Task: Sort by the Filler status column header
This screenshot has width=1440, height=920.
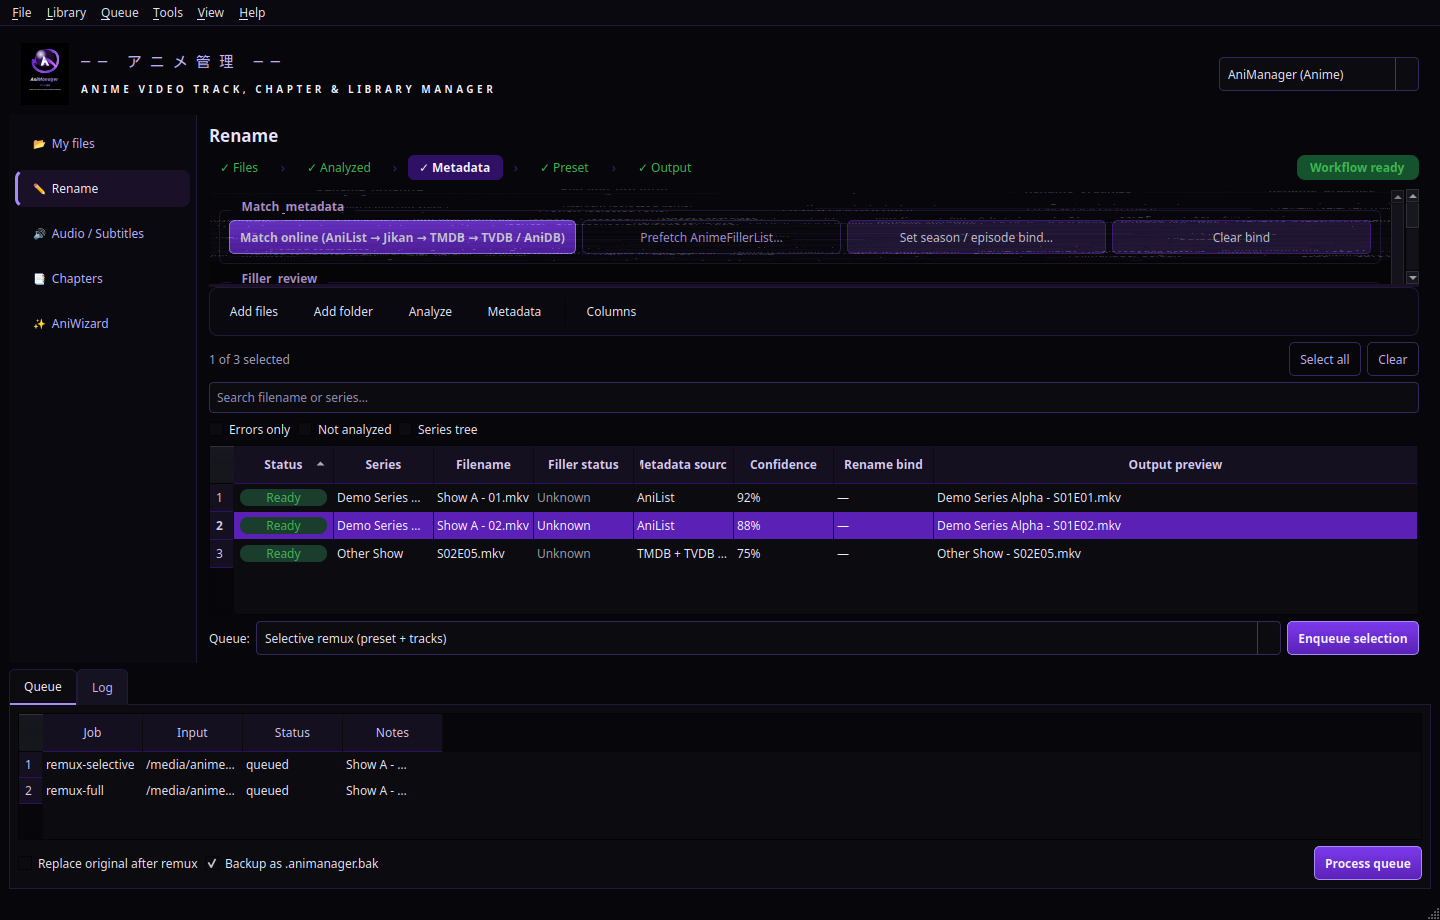Action: click(x=583, y=465)
